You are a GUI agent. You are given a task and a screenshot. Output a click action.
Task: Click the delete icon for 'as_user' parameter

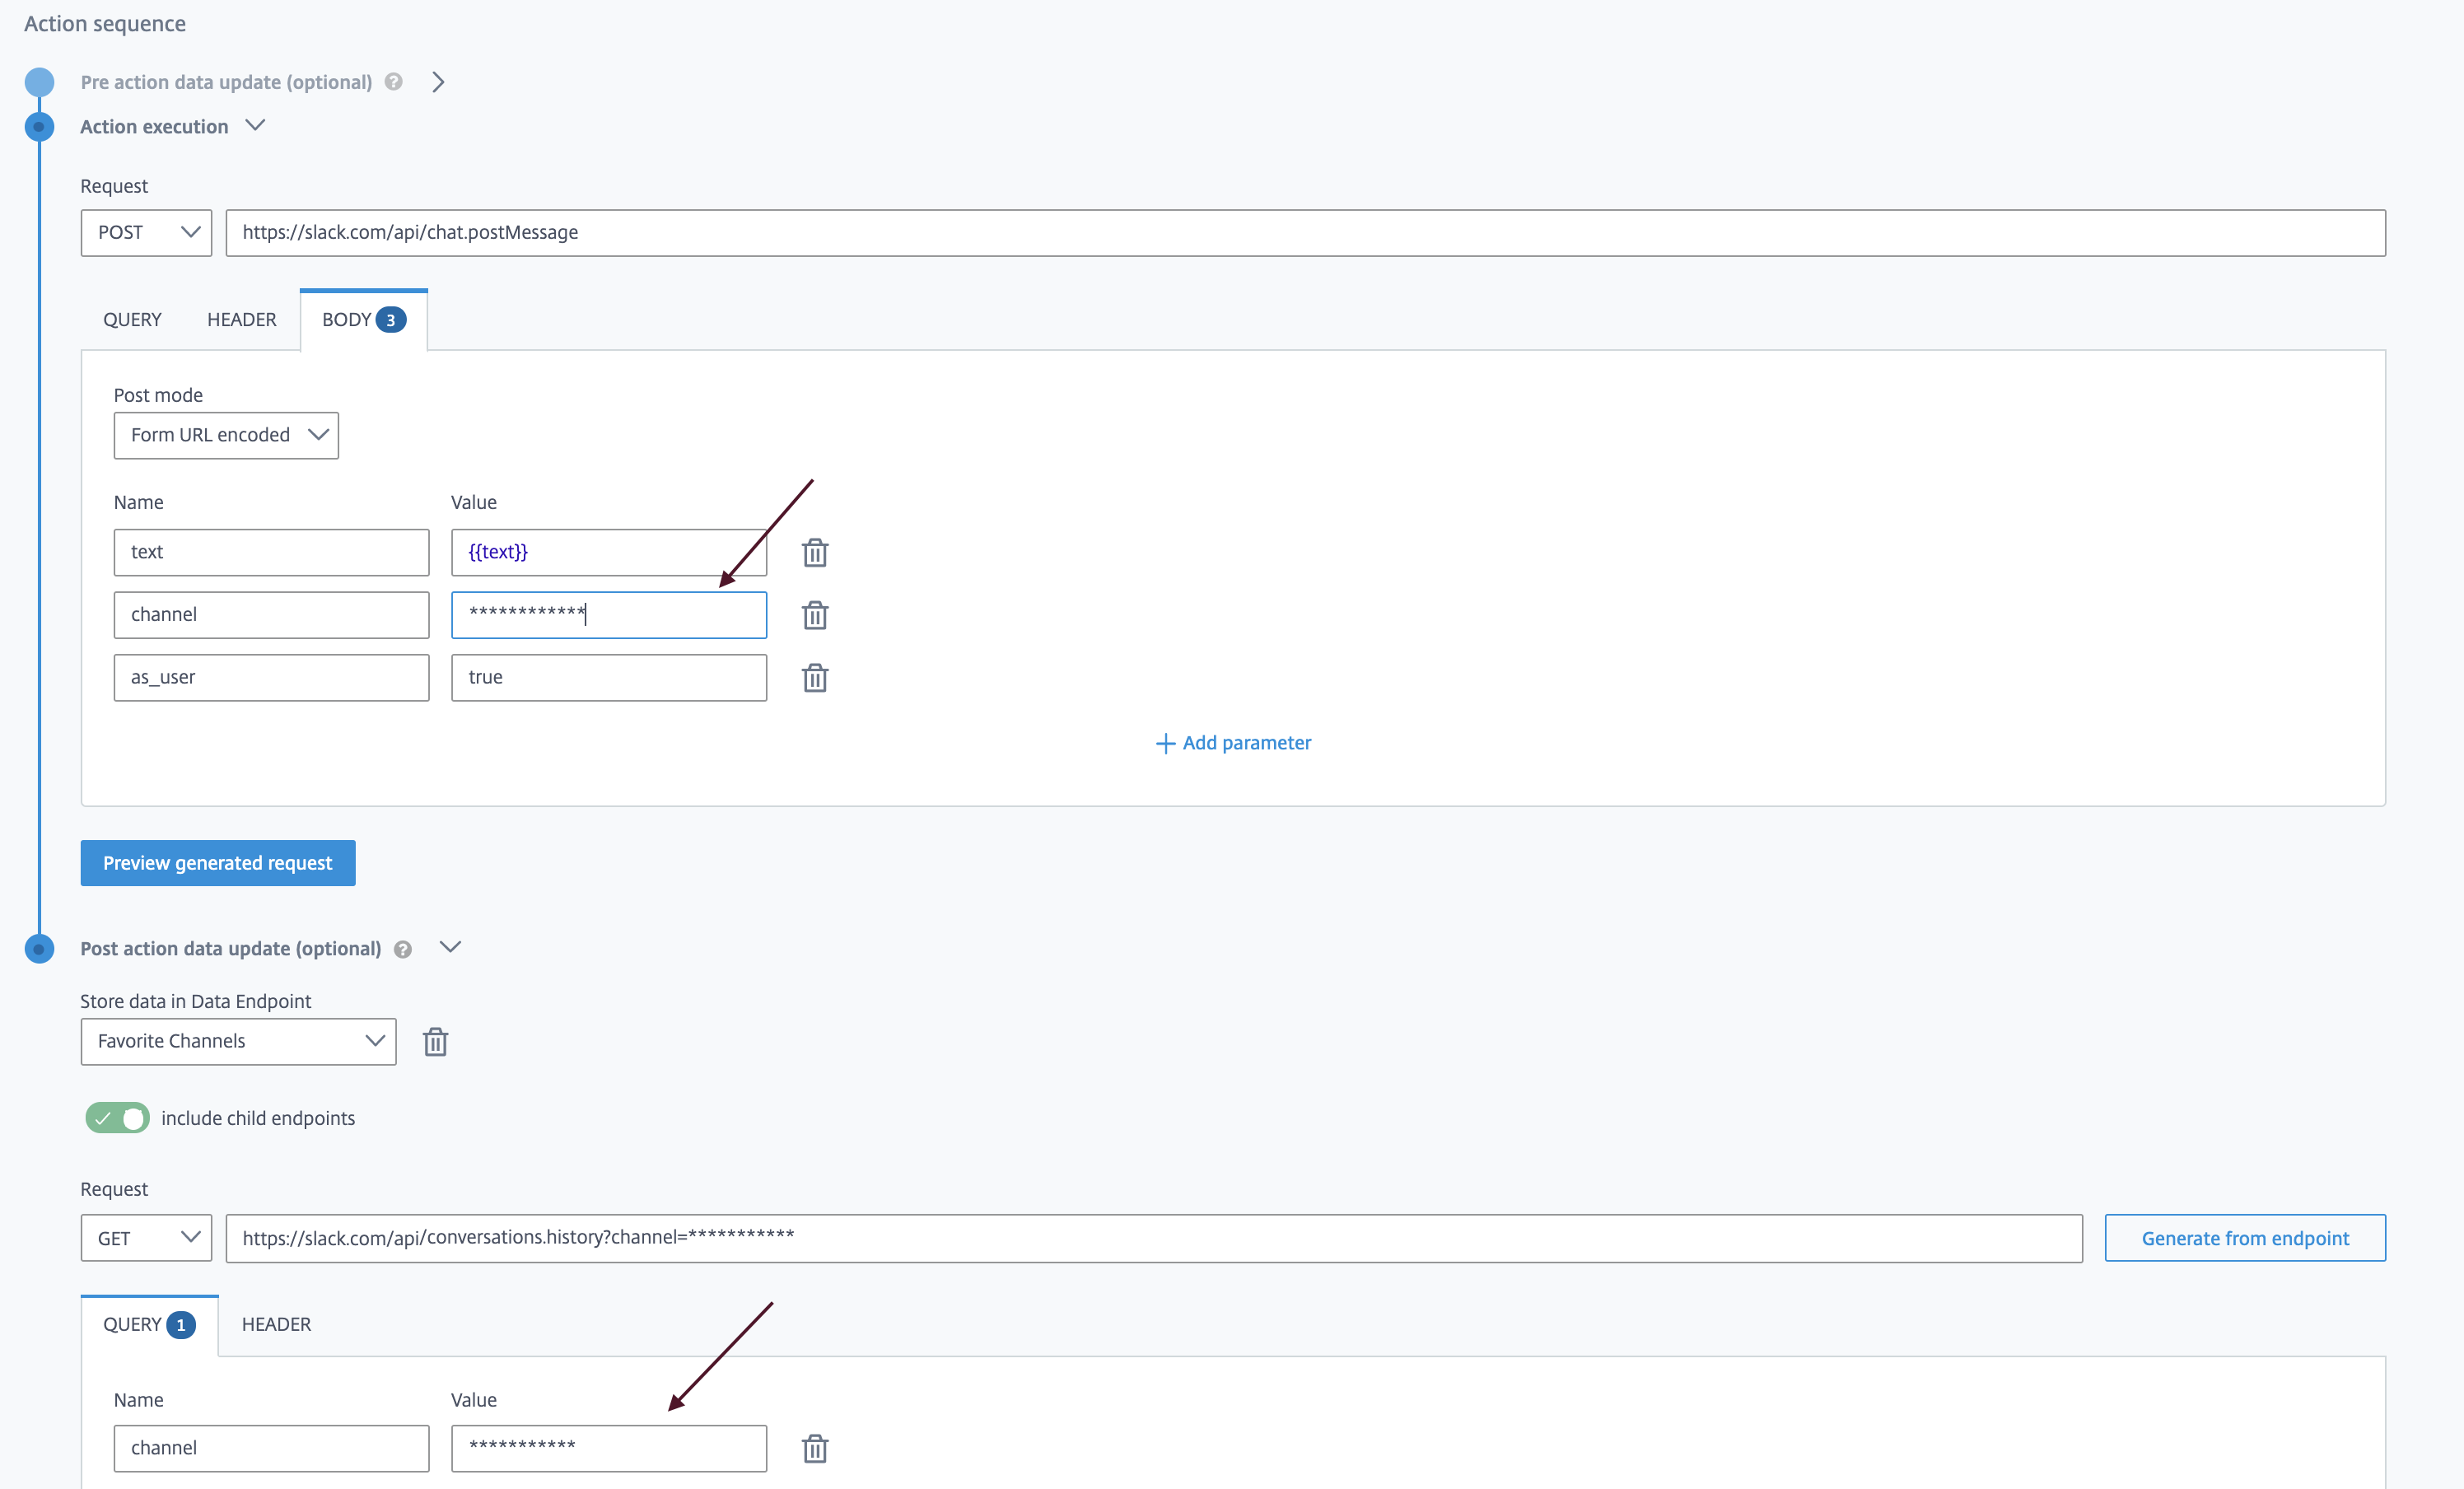[x=814, y=676]
